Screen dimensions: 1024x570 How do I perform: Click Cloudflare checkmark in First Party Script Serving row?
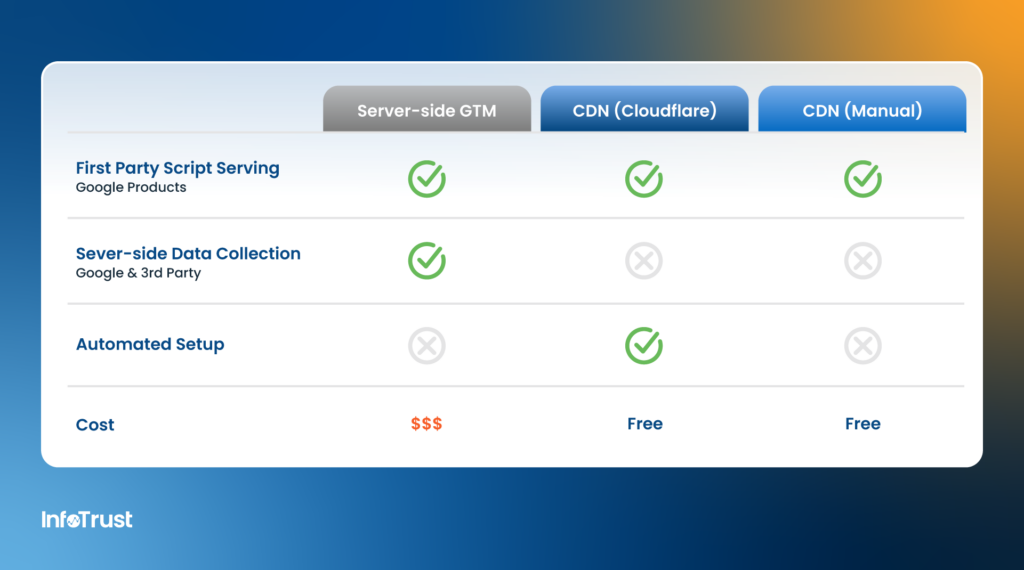pos(644,179)
